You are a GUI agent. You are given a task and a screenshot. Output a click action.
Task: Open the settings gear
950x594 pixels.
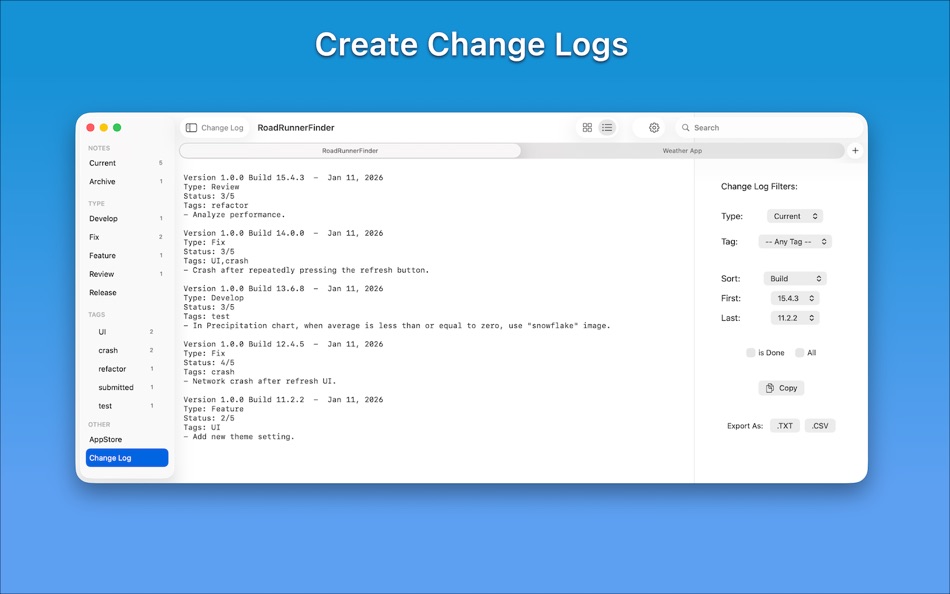pos(653,127)
